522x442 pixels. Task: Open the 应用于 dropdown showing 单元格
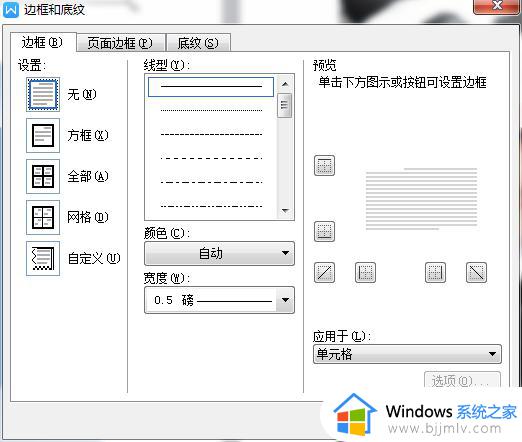pyautogui.click(x=407, y=354)
